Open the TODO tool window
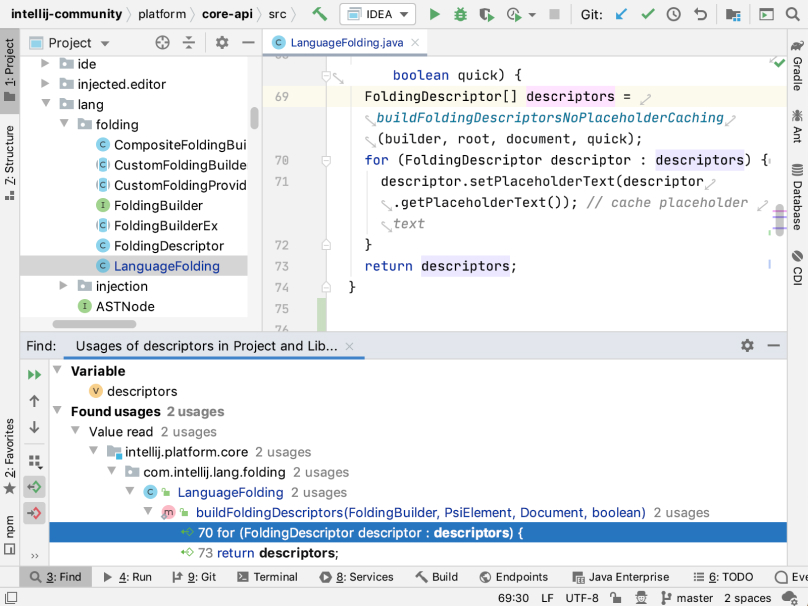Image resolution: width=808 pixels, height=606 pixels. coord(731,577)
